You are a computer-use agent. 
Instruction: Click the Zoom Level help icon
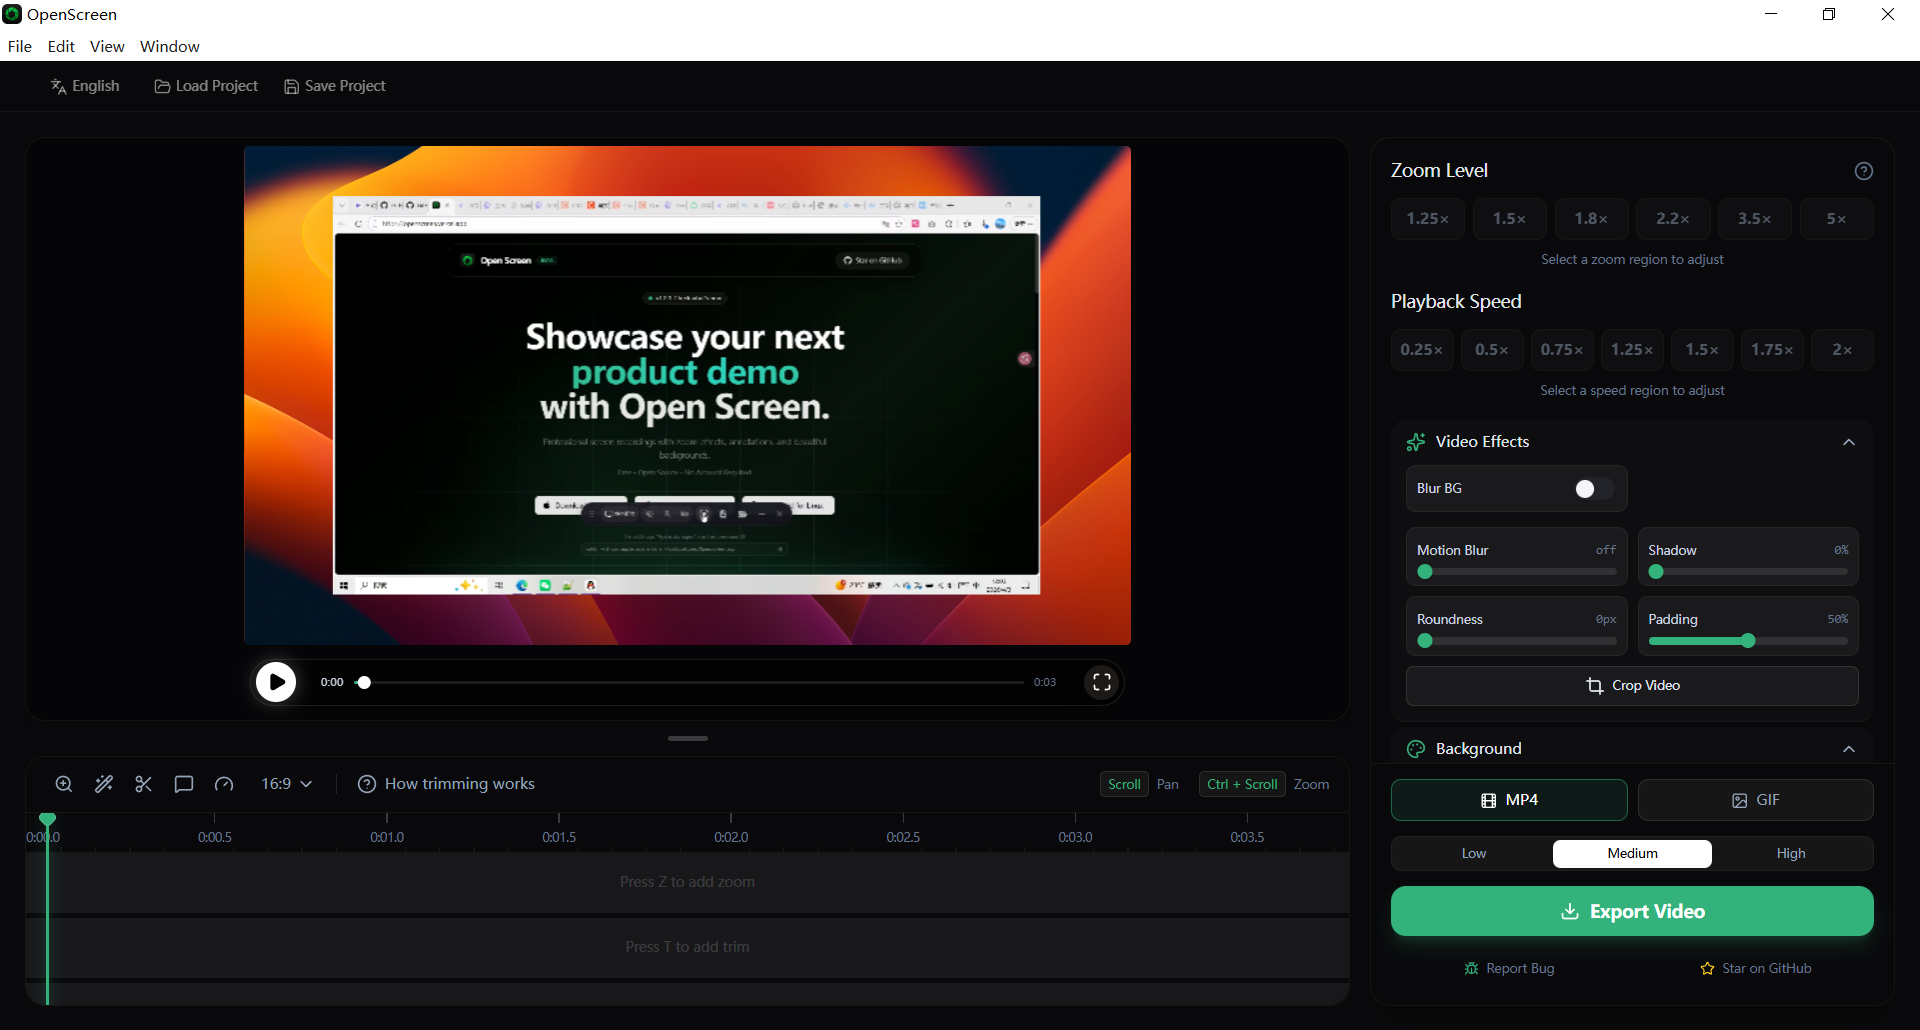[1864, 171]
